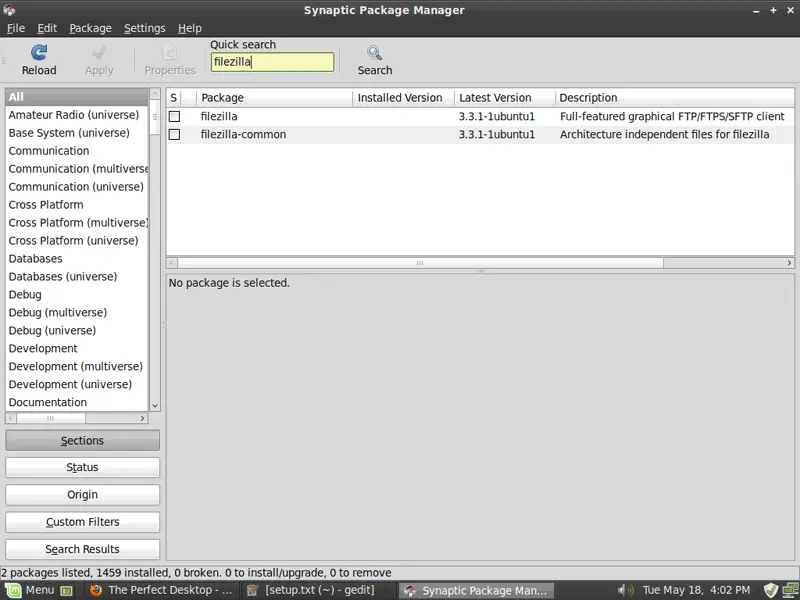Select Development (multiverse) section

[x=77, y=366]
